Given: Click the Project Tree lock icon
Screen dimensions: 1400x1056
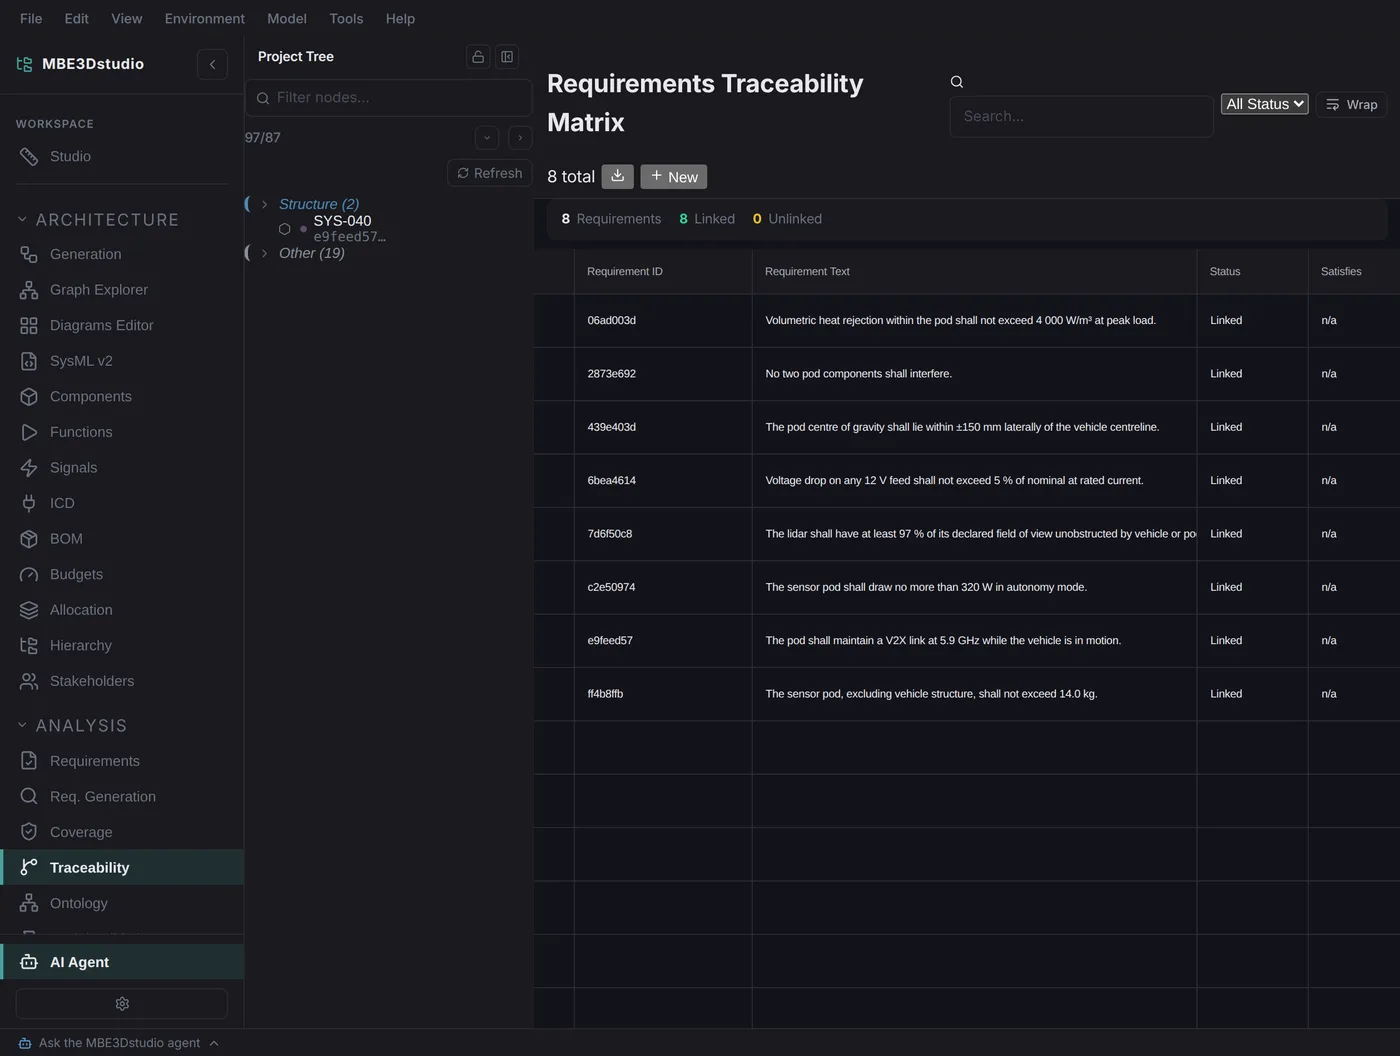Looking at the screenshot, I should (478, 57).
